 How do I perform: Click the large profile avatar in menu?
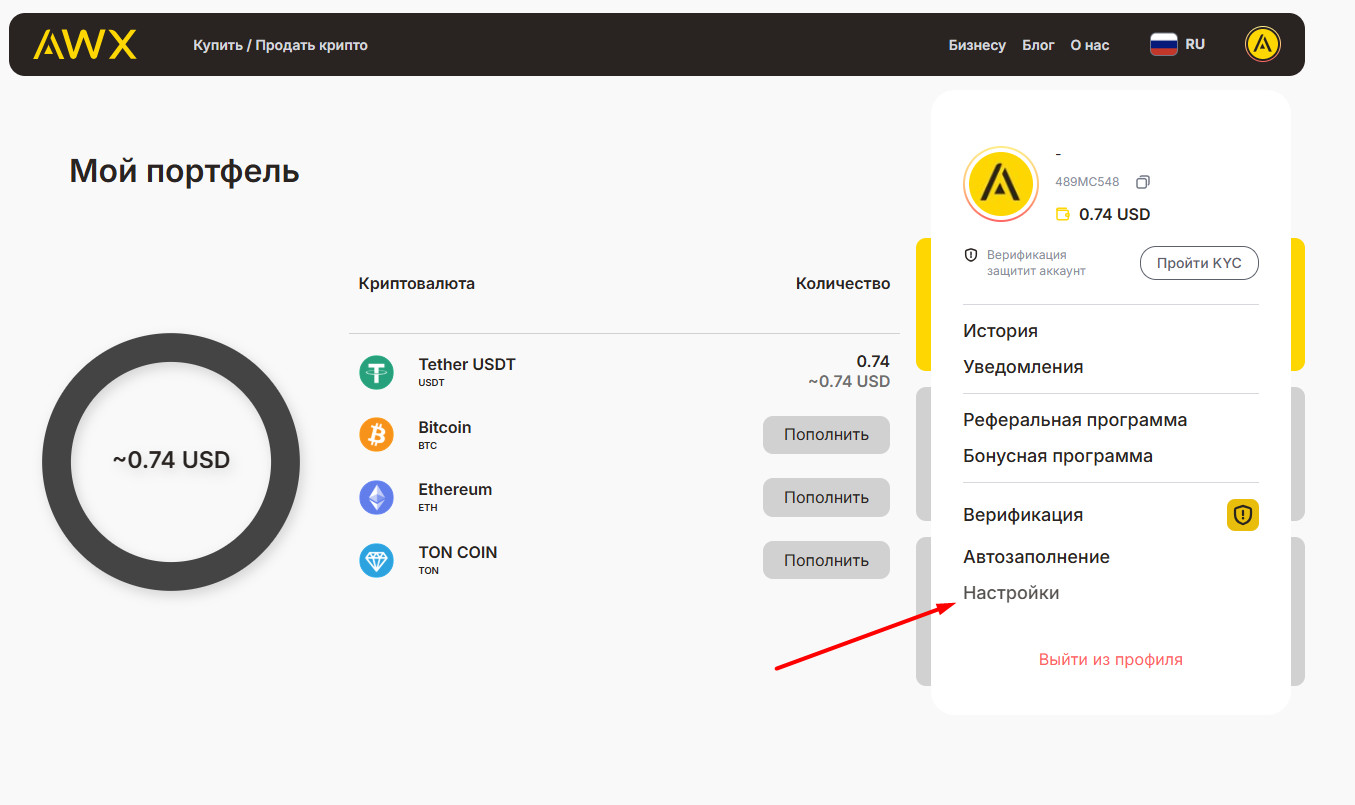point(1001,185)
